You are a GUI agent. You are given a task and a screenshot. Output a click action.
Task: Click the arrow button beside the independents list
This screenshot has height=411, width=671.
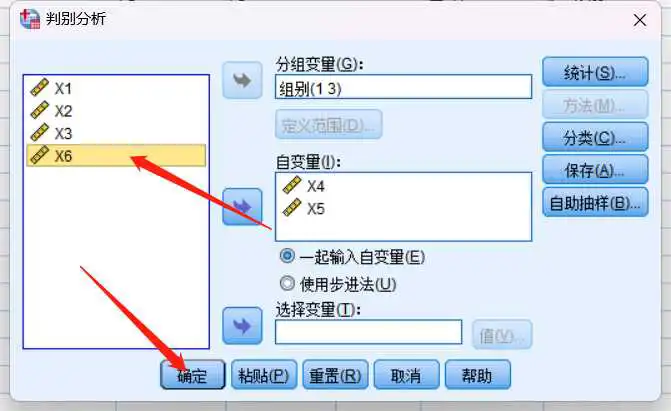pyautogui.click(x=242, y=206)
